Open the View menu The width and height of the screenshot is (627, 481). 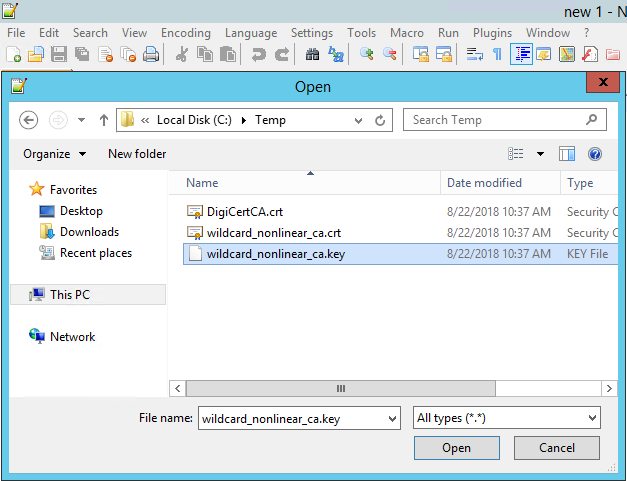pyautogui.click(x=134, y=33)
